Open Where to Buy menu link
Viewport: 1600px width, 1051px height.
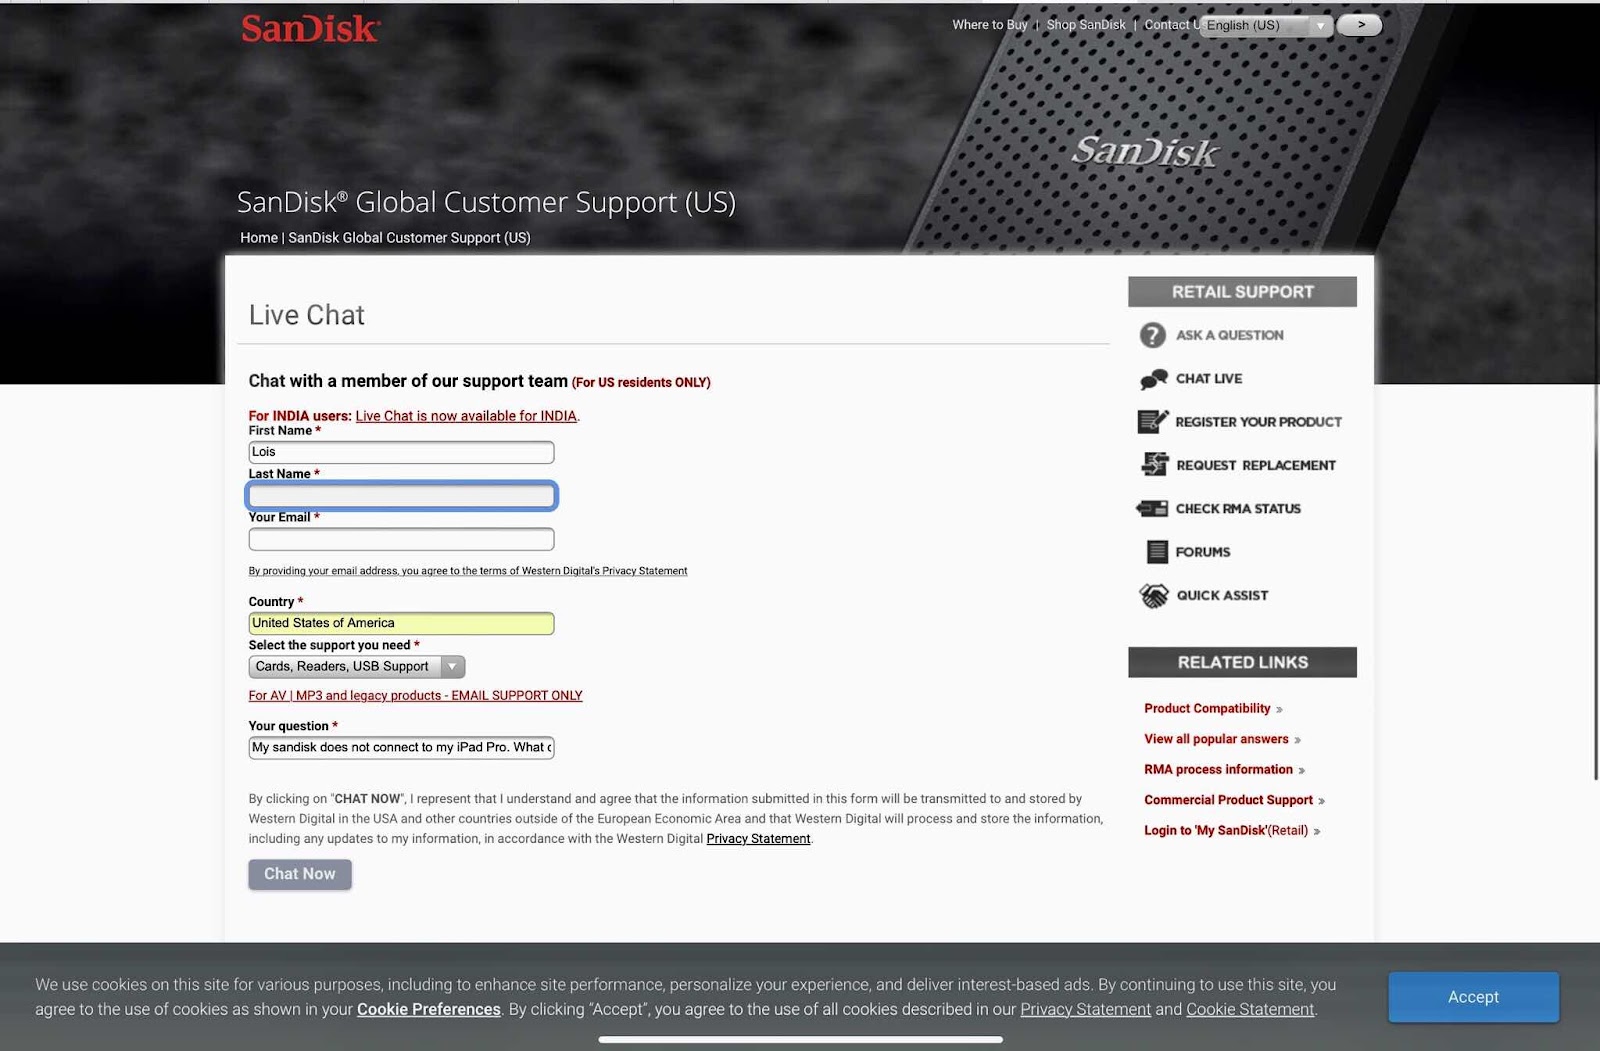coord(990,25)
